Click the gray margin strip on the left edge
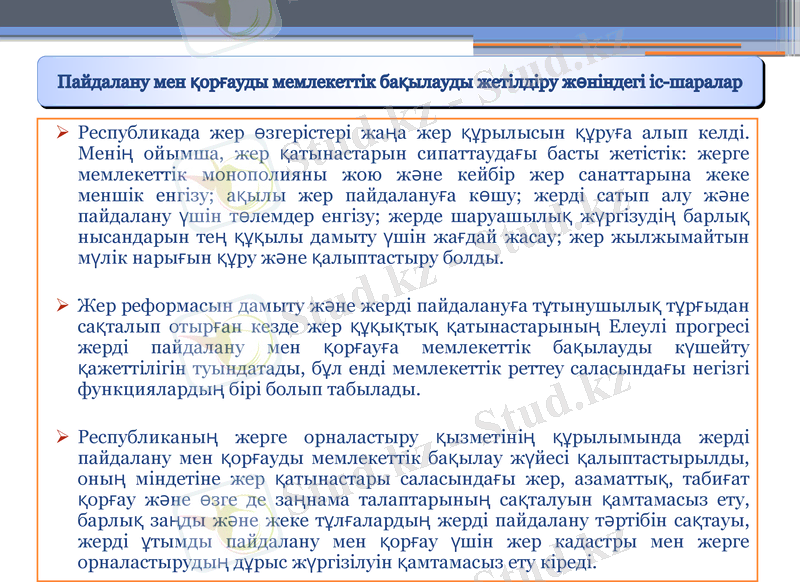Screen dimensions: 800x582 pyautogui.click(x=15, y=300)
